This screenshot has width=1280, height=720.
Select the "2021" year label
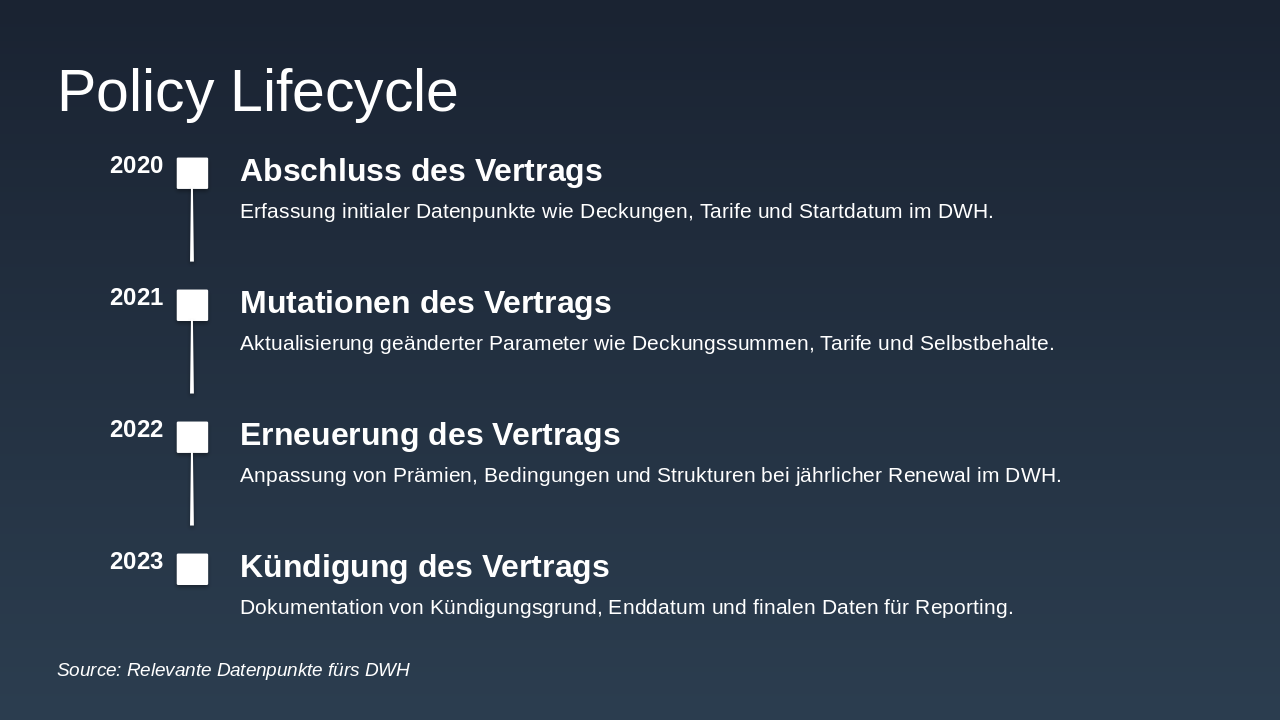point(136,297)
